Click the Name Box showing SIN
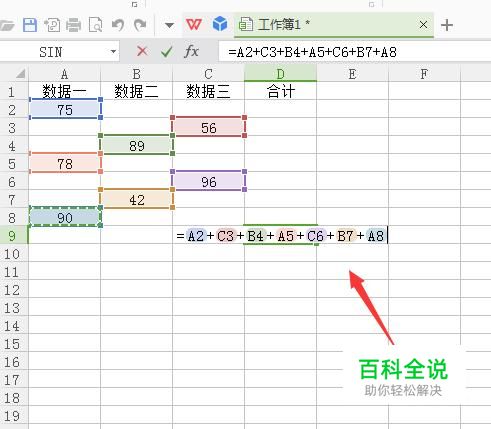This screenshot has width=491, height=429. [x=51, y=52]
